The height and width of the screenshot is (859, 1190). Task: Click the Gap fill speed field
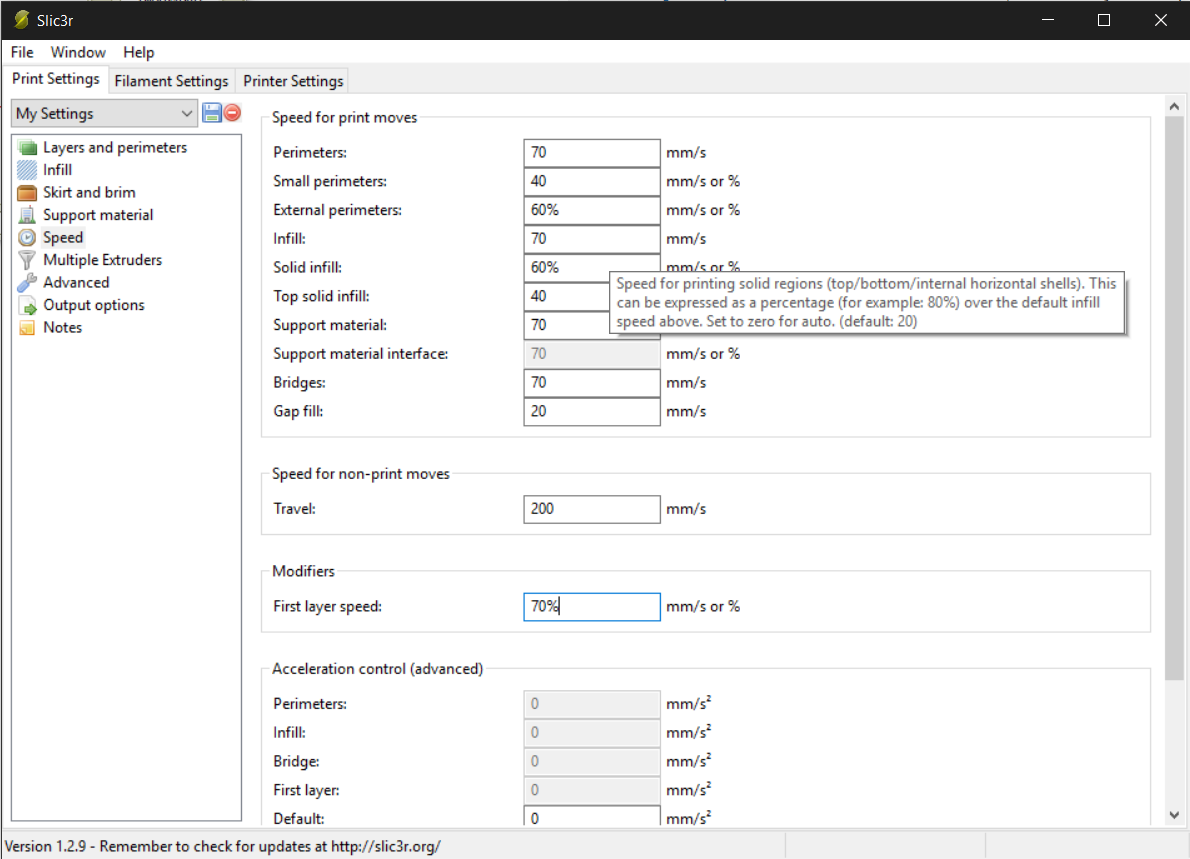(592, 412)
